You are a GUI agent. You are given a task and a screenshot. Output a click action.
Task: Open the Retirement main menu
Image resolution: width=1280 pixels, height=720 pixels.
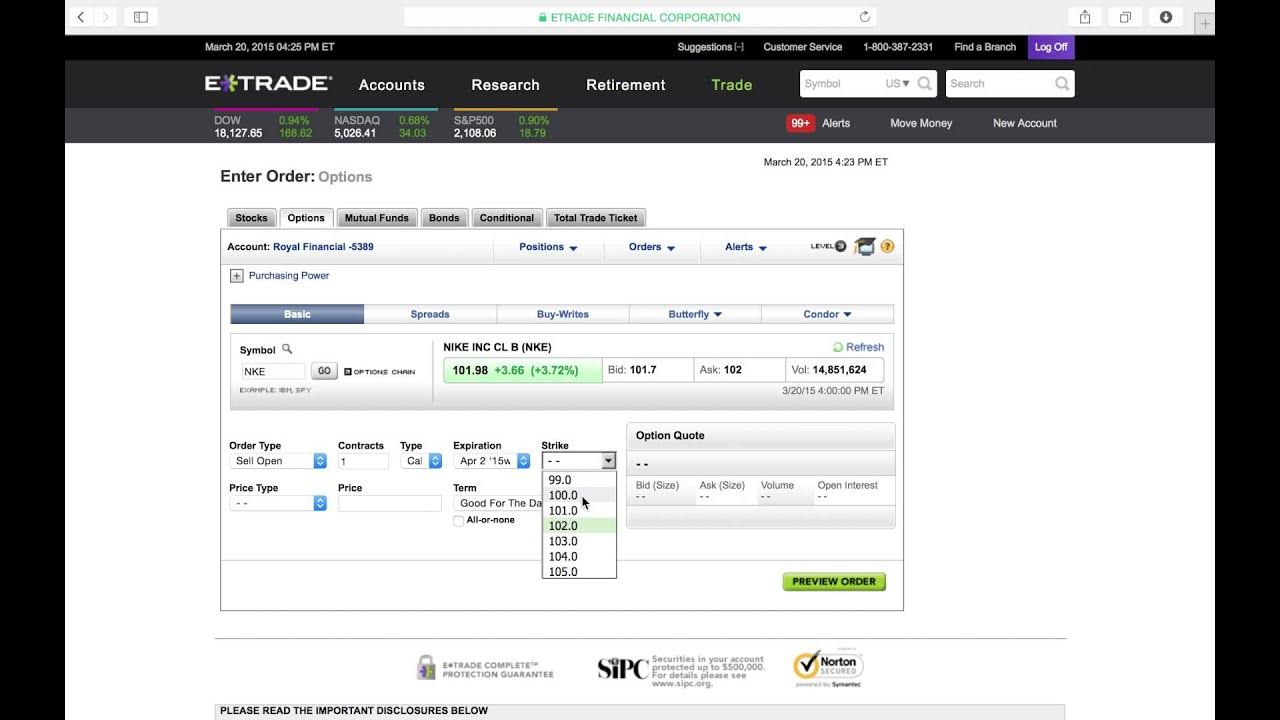[x=626, y=85]
